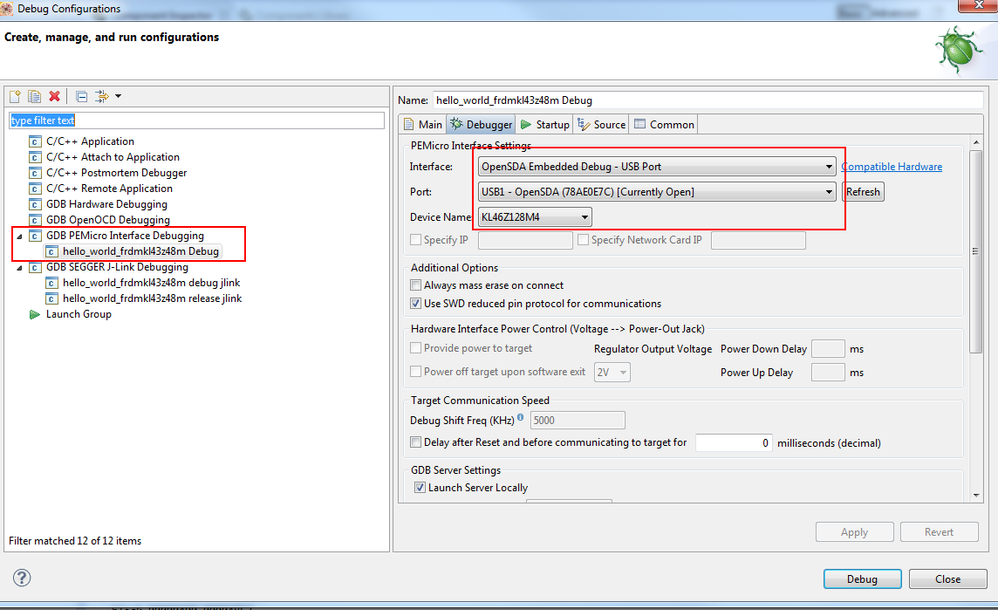Switch to the Main tab
Image resolution: width=998 pixels, height=610 pixels.
pyautogui.click(x=423, y=125)
